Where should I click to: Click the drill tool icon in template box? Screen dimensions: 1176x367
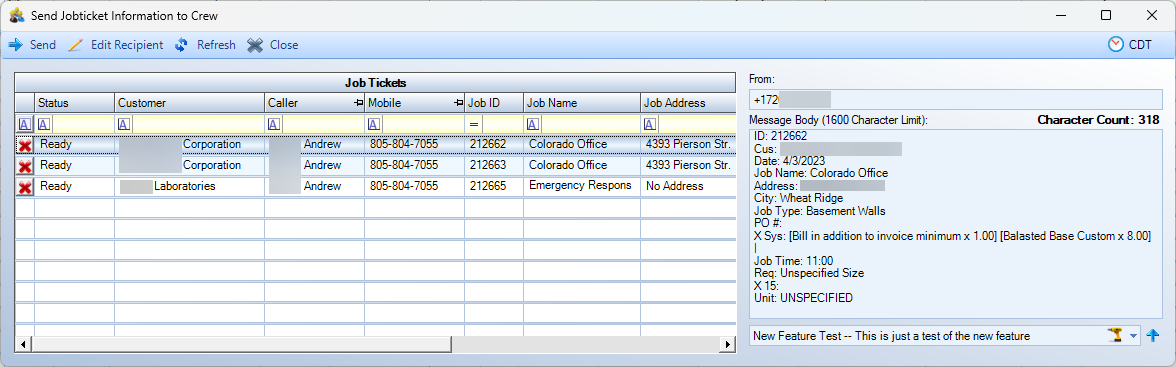coord(1114,335)
